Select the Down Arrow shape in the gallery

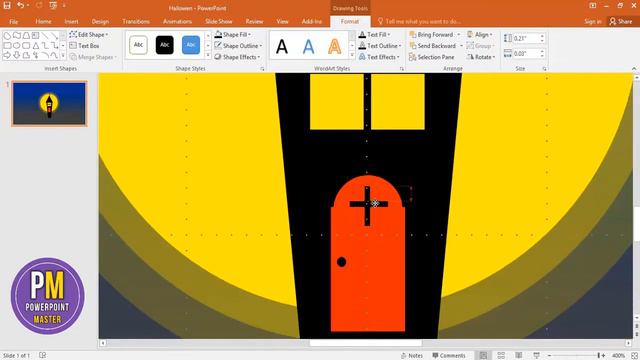point(17,55)
